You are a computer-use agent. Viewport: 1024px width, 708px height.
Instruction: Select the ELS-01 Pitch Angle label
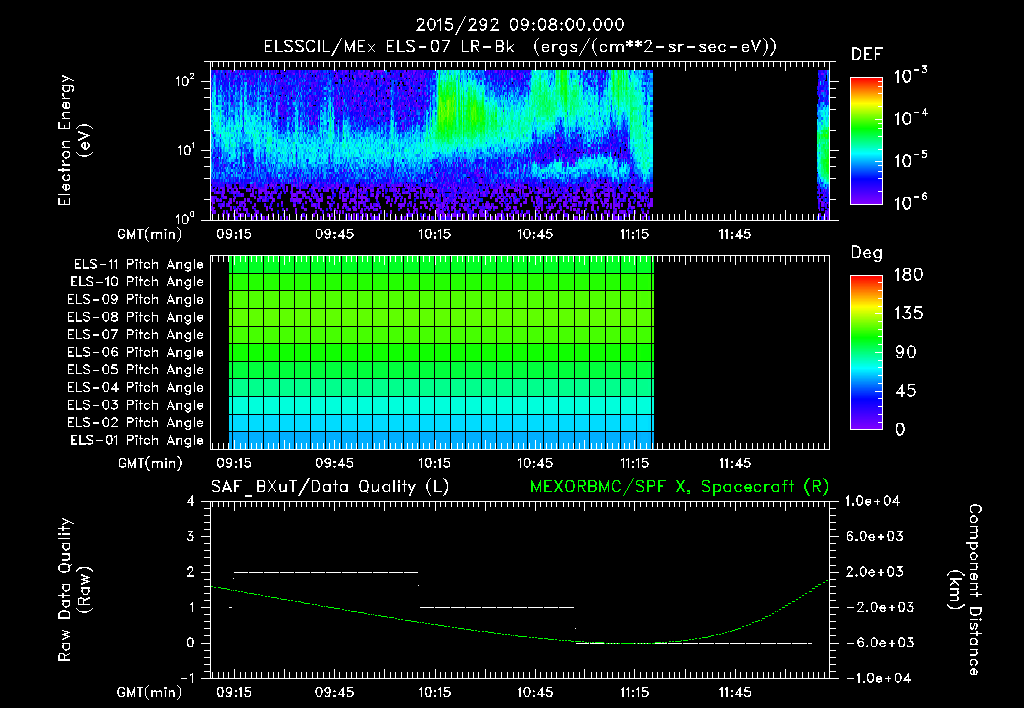point(137,440)
